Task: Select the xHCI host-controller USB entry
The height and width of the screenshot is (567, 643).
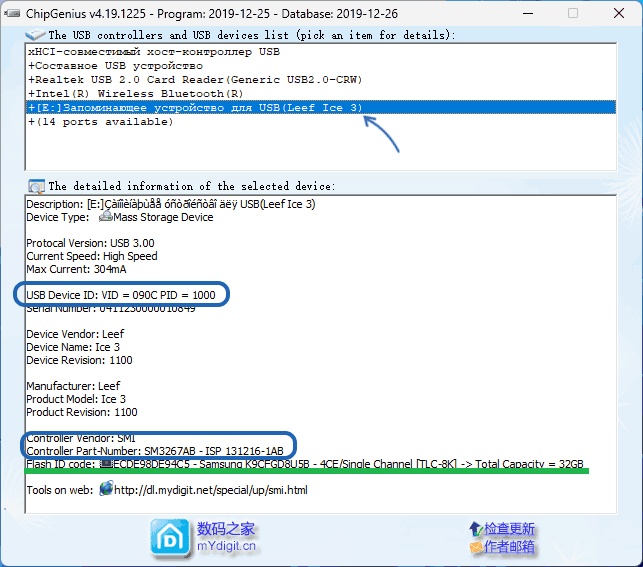Action: click(x=154, y=51)
